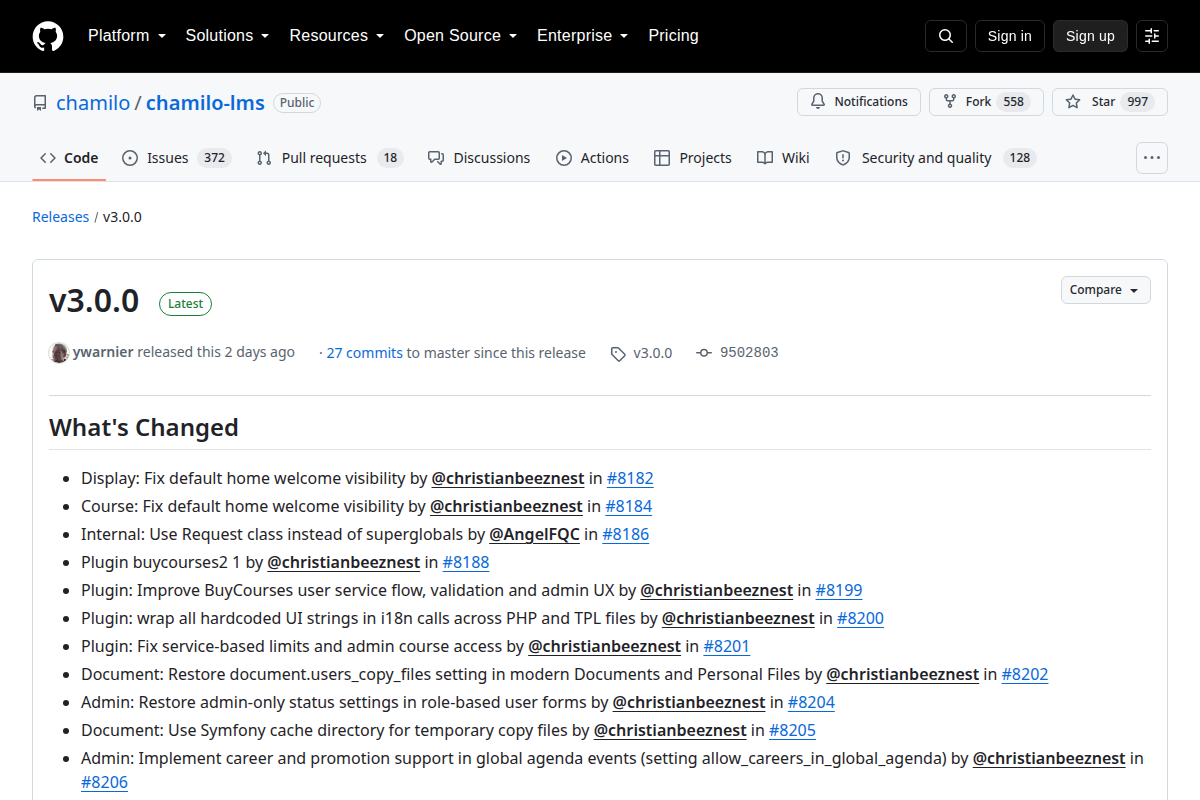The image size is (1200, 800).
Task: Expand the Open Source menu
Action: [460, 36]
